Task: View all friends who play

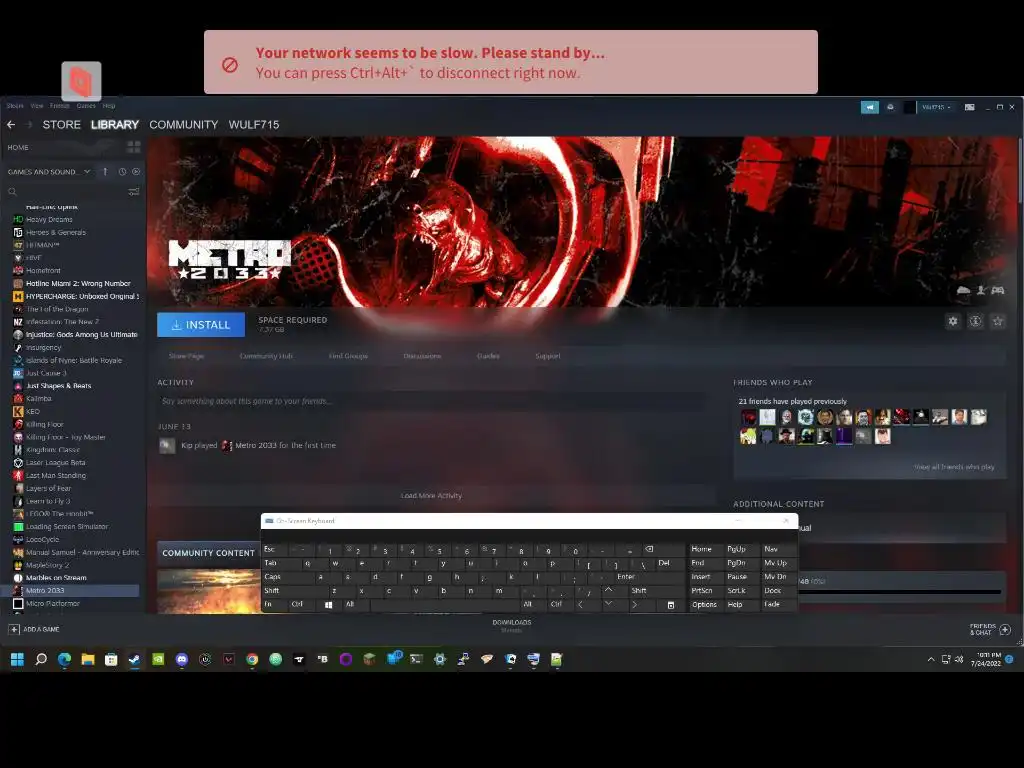Action: pyautogui.click(x=954, y=467)
